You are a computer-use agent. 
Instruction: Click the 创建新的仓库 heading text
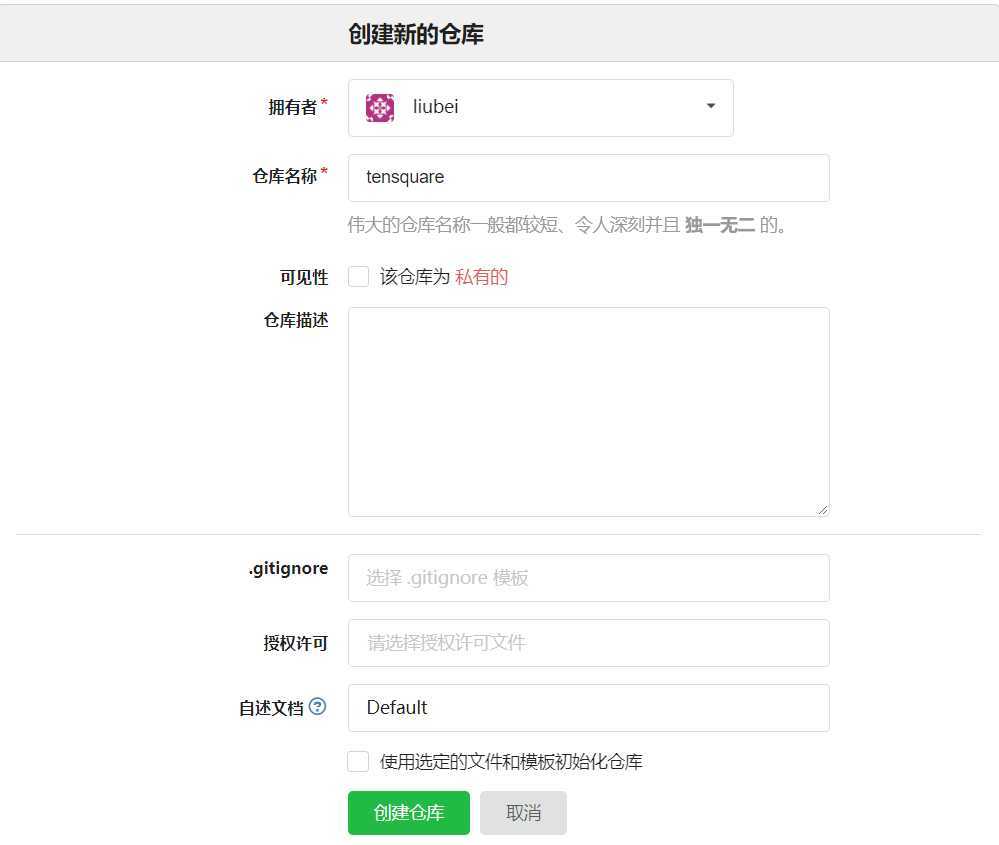[416, 34]
